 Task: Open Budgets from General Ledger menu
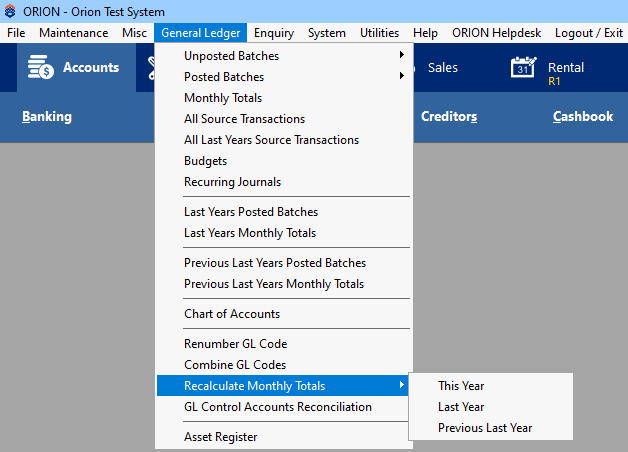coord(283,161)
